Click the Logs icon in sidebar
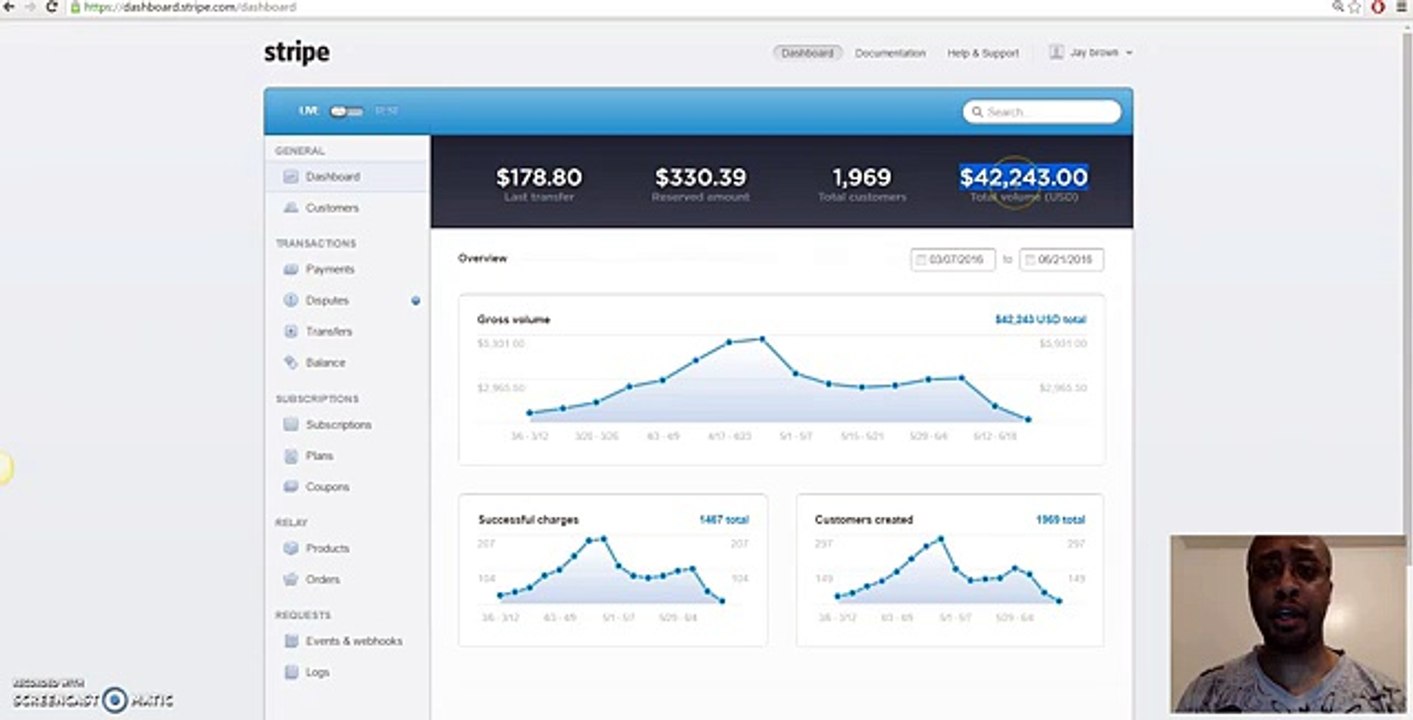The height and width of the screenshot is (720, 1413). click(290, 672)
